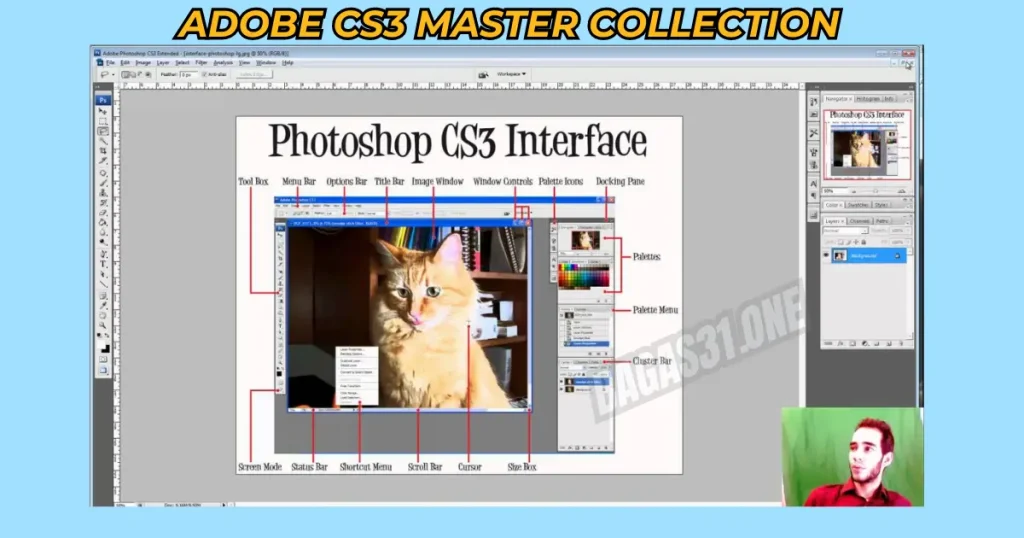Switch to the Channels tab
The width and height of the screenshot is (1024, 538).
pyautogui.click(x=860, y=221)
